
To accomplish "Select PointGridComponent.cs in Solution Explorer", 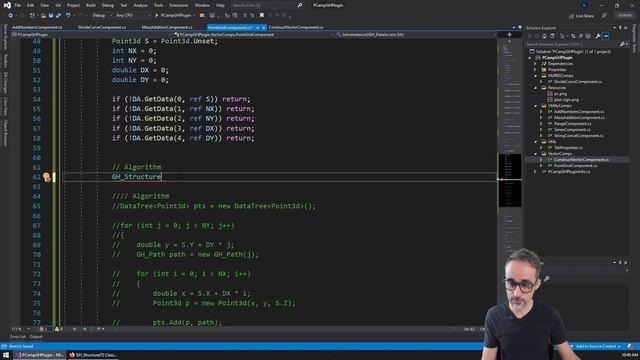I will click(x=575, y=166).
